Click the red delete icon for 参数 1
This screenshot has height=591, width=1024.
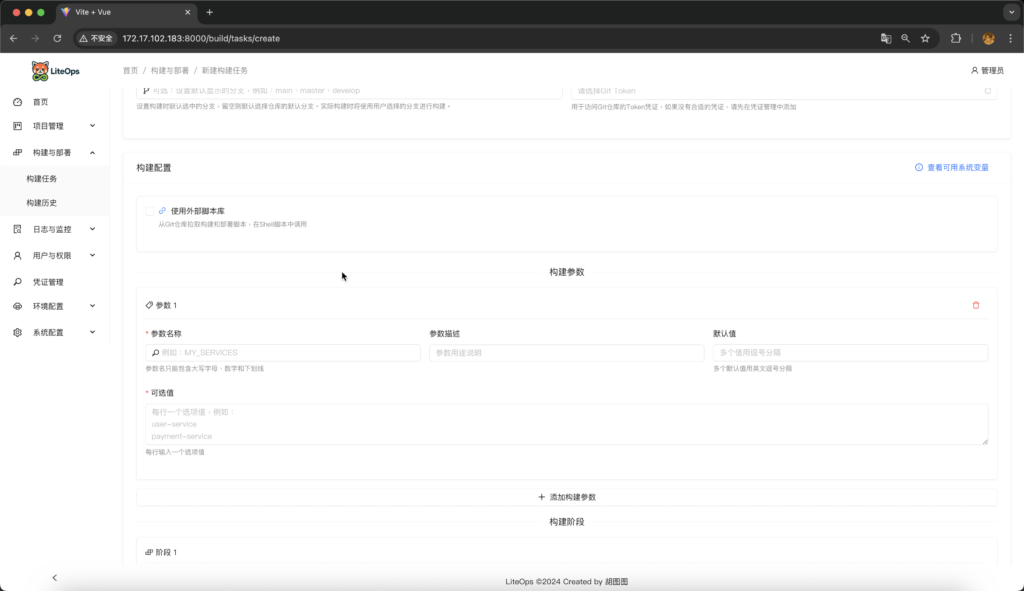[976, 305]
